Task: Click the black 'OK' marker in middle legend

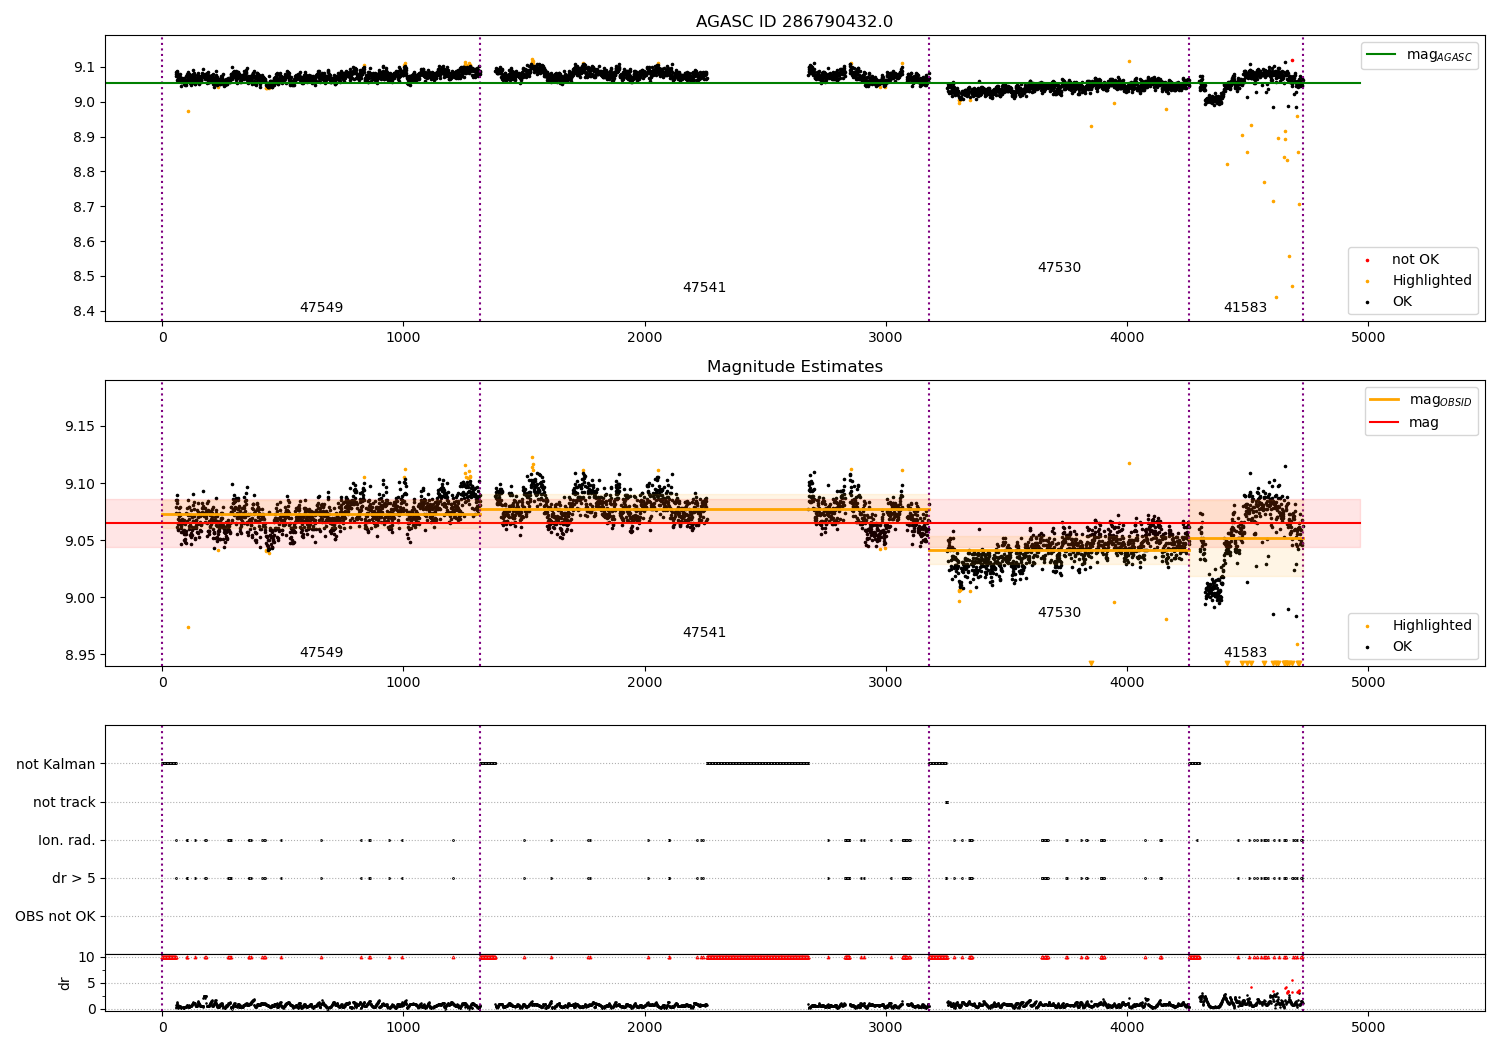Action: (x=1367, y=647)
